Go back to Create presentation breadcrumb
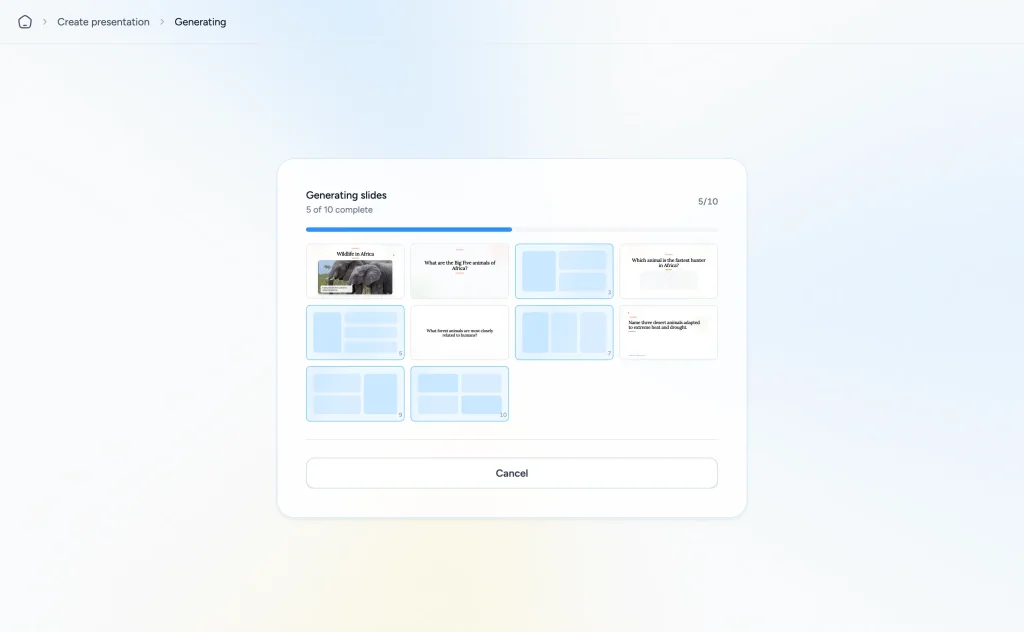 coord(103,22)
